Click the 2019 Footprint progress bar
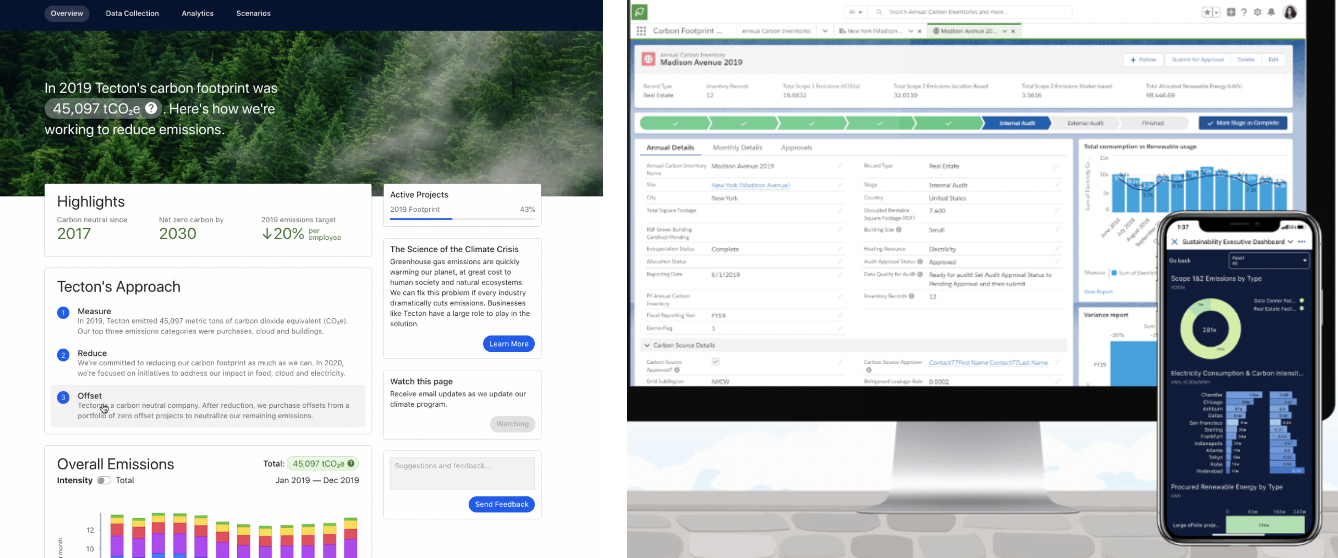 pos(462,218)
